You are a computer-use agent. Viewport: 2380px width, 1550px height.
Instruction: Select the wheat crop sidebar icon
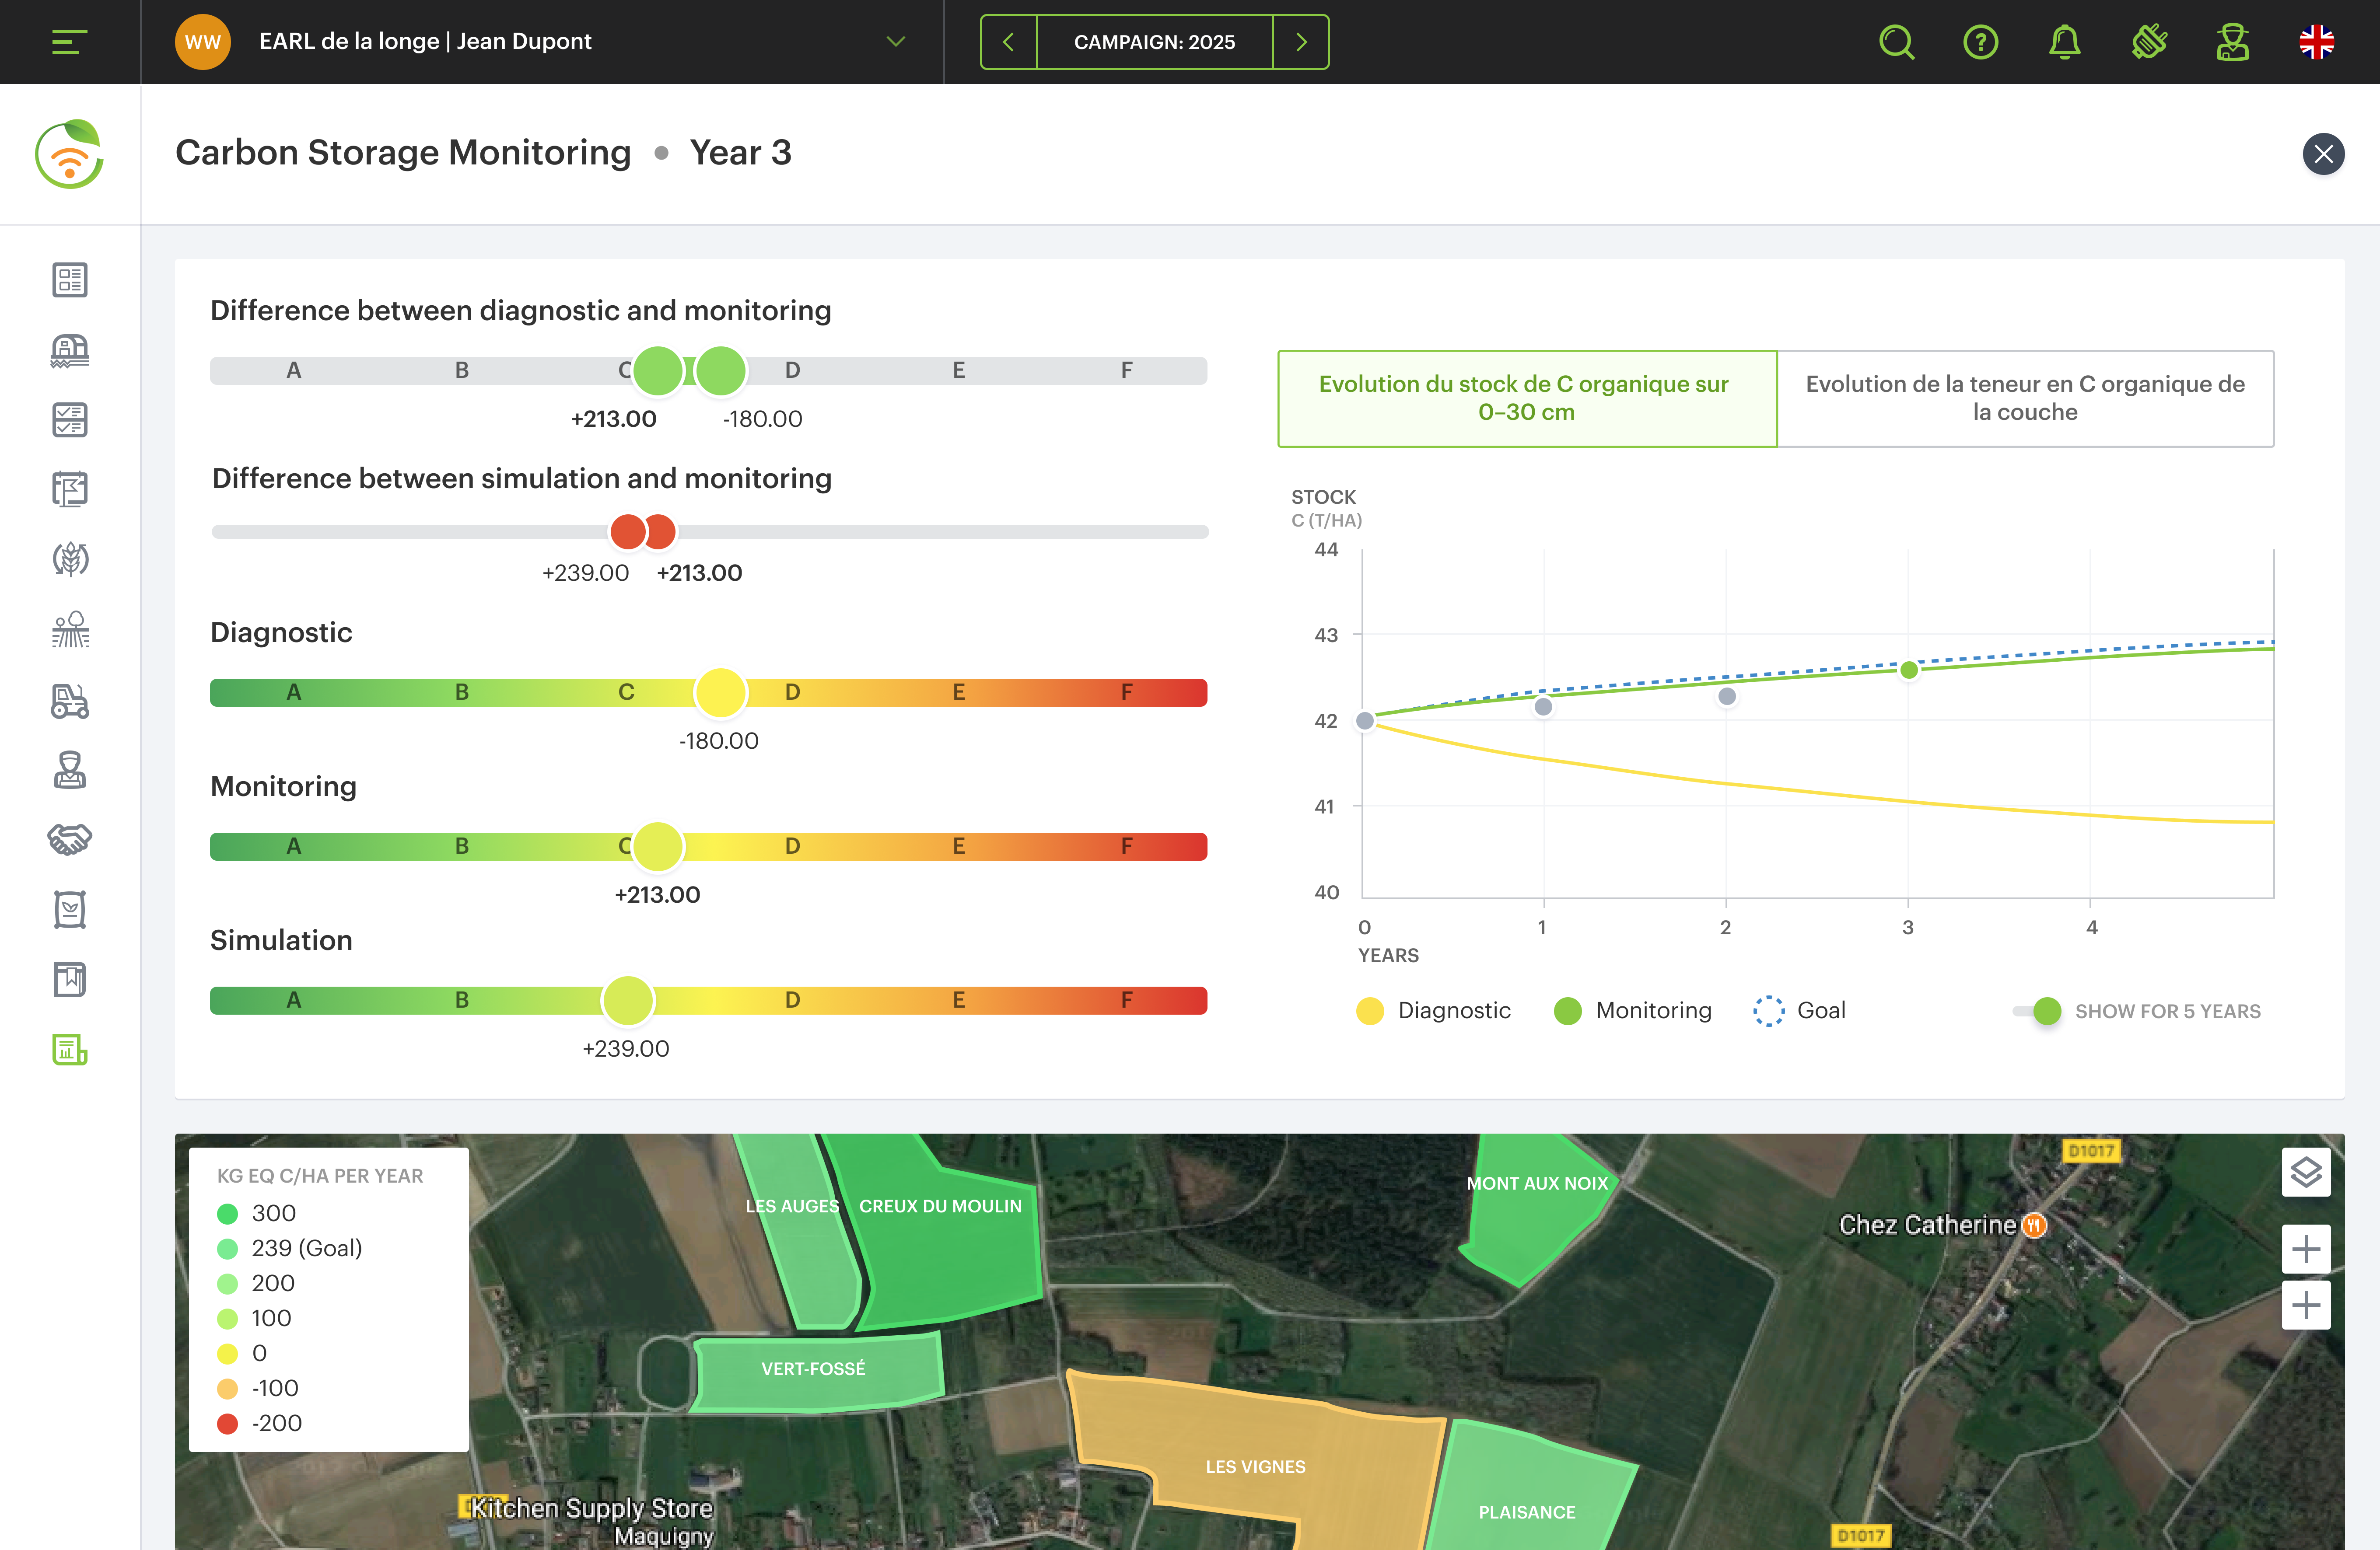tap(70, 559)
